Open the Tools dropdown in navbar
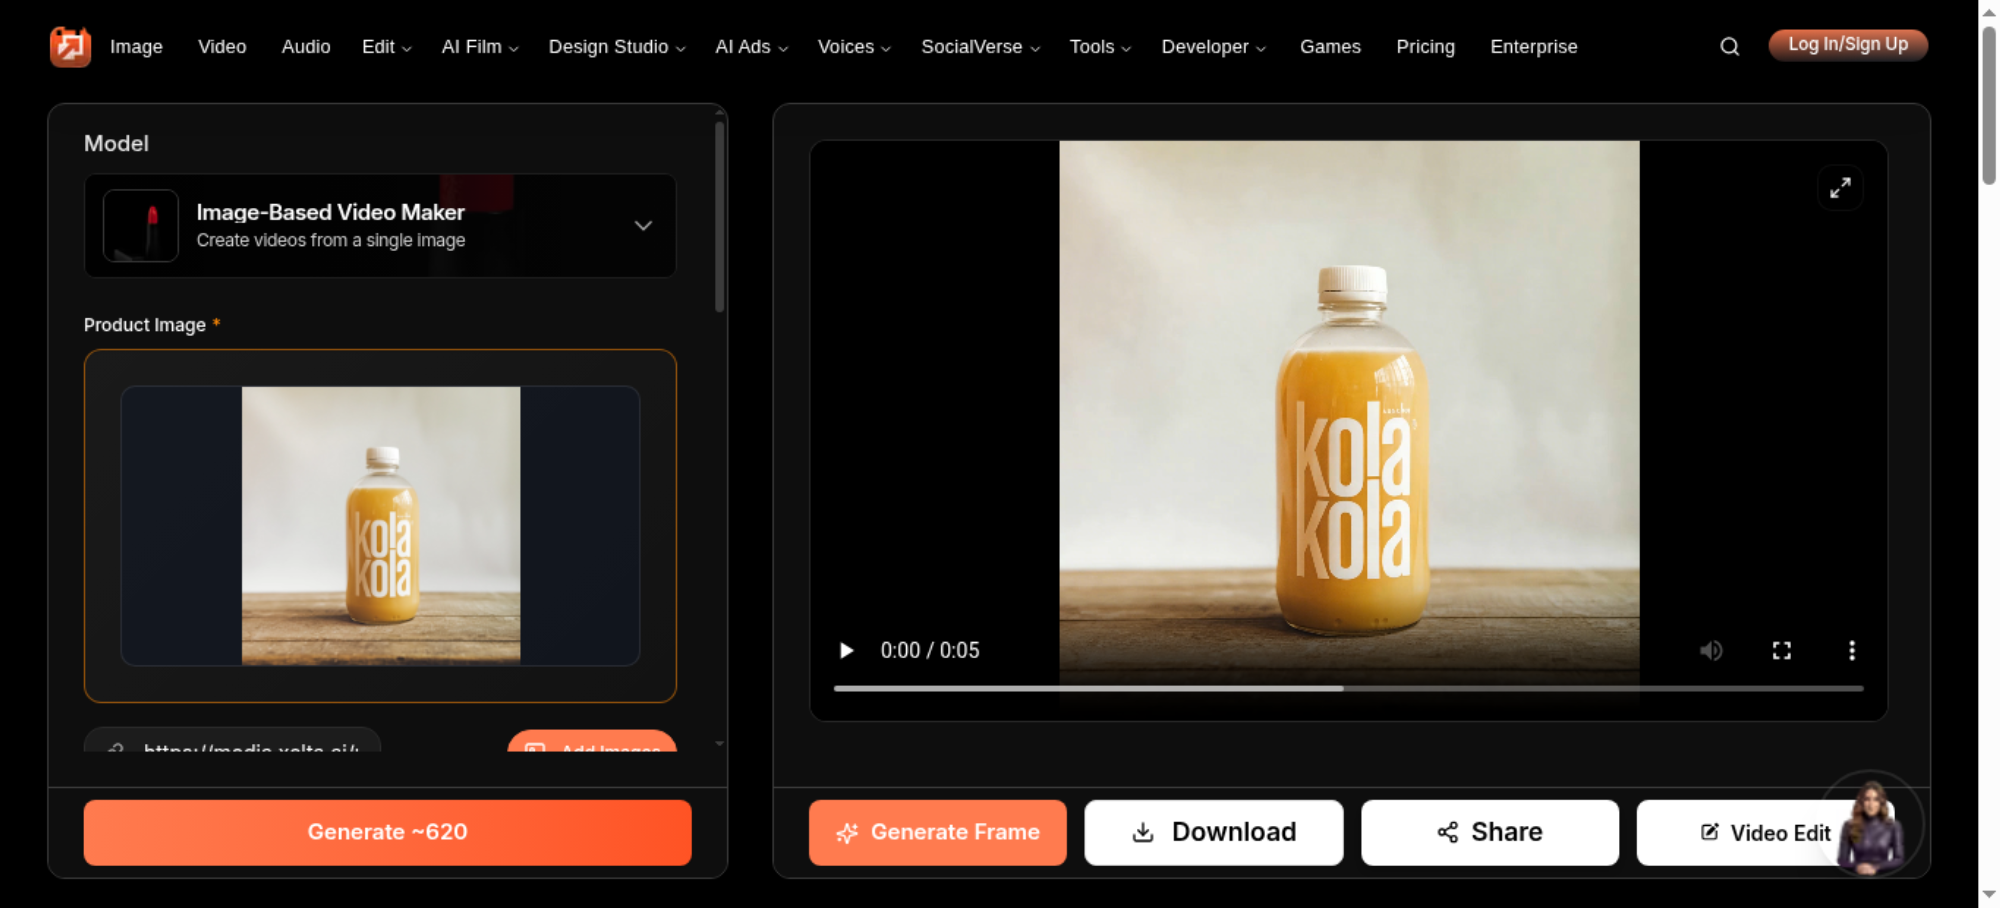 pyautogui.click(x=1100, y=47)
